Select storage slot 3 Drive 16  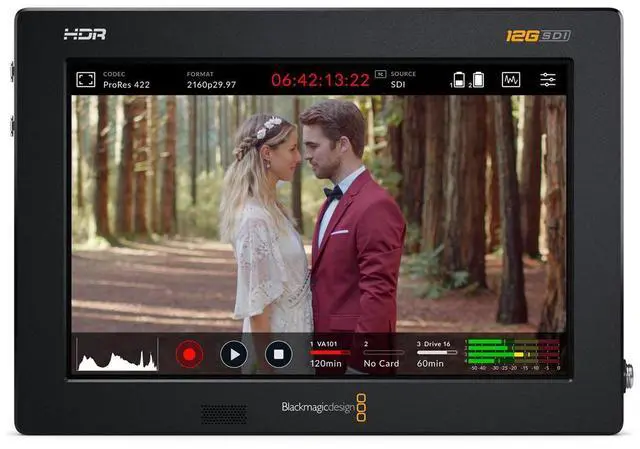point(436,353)
